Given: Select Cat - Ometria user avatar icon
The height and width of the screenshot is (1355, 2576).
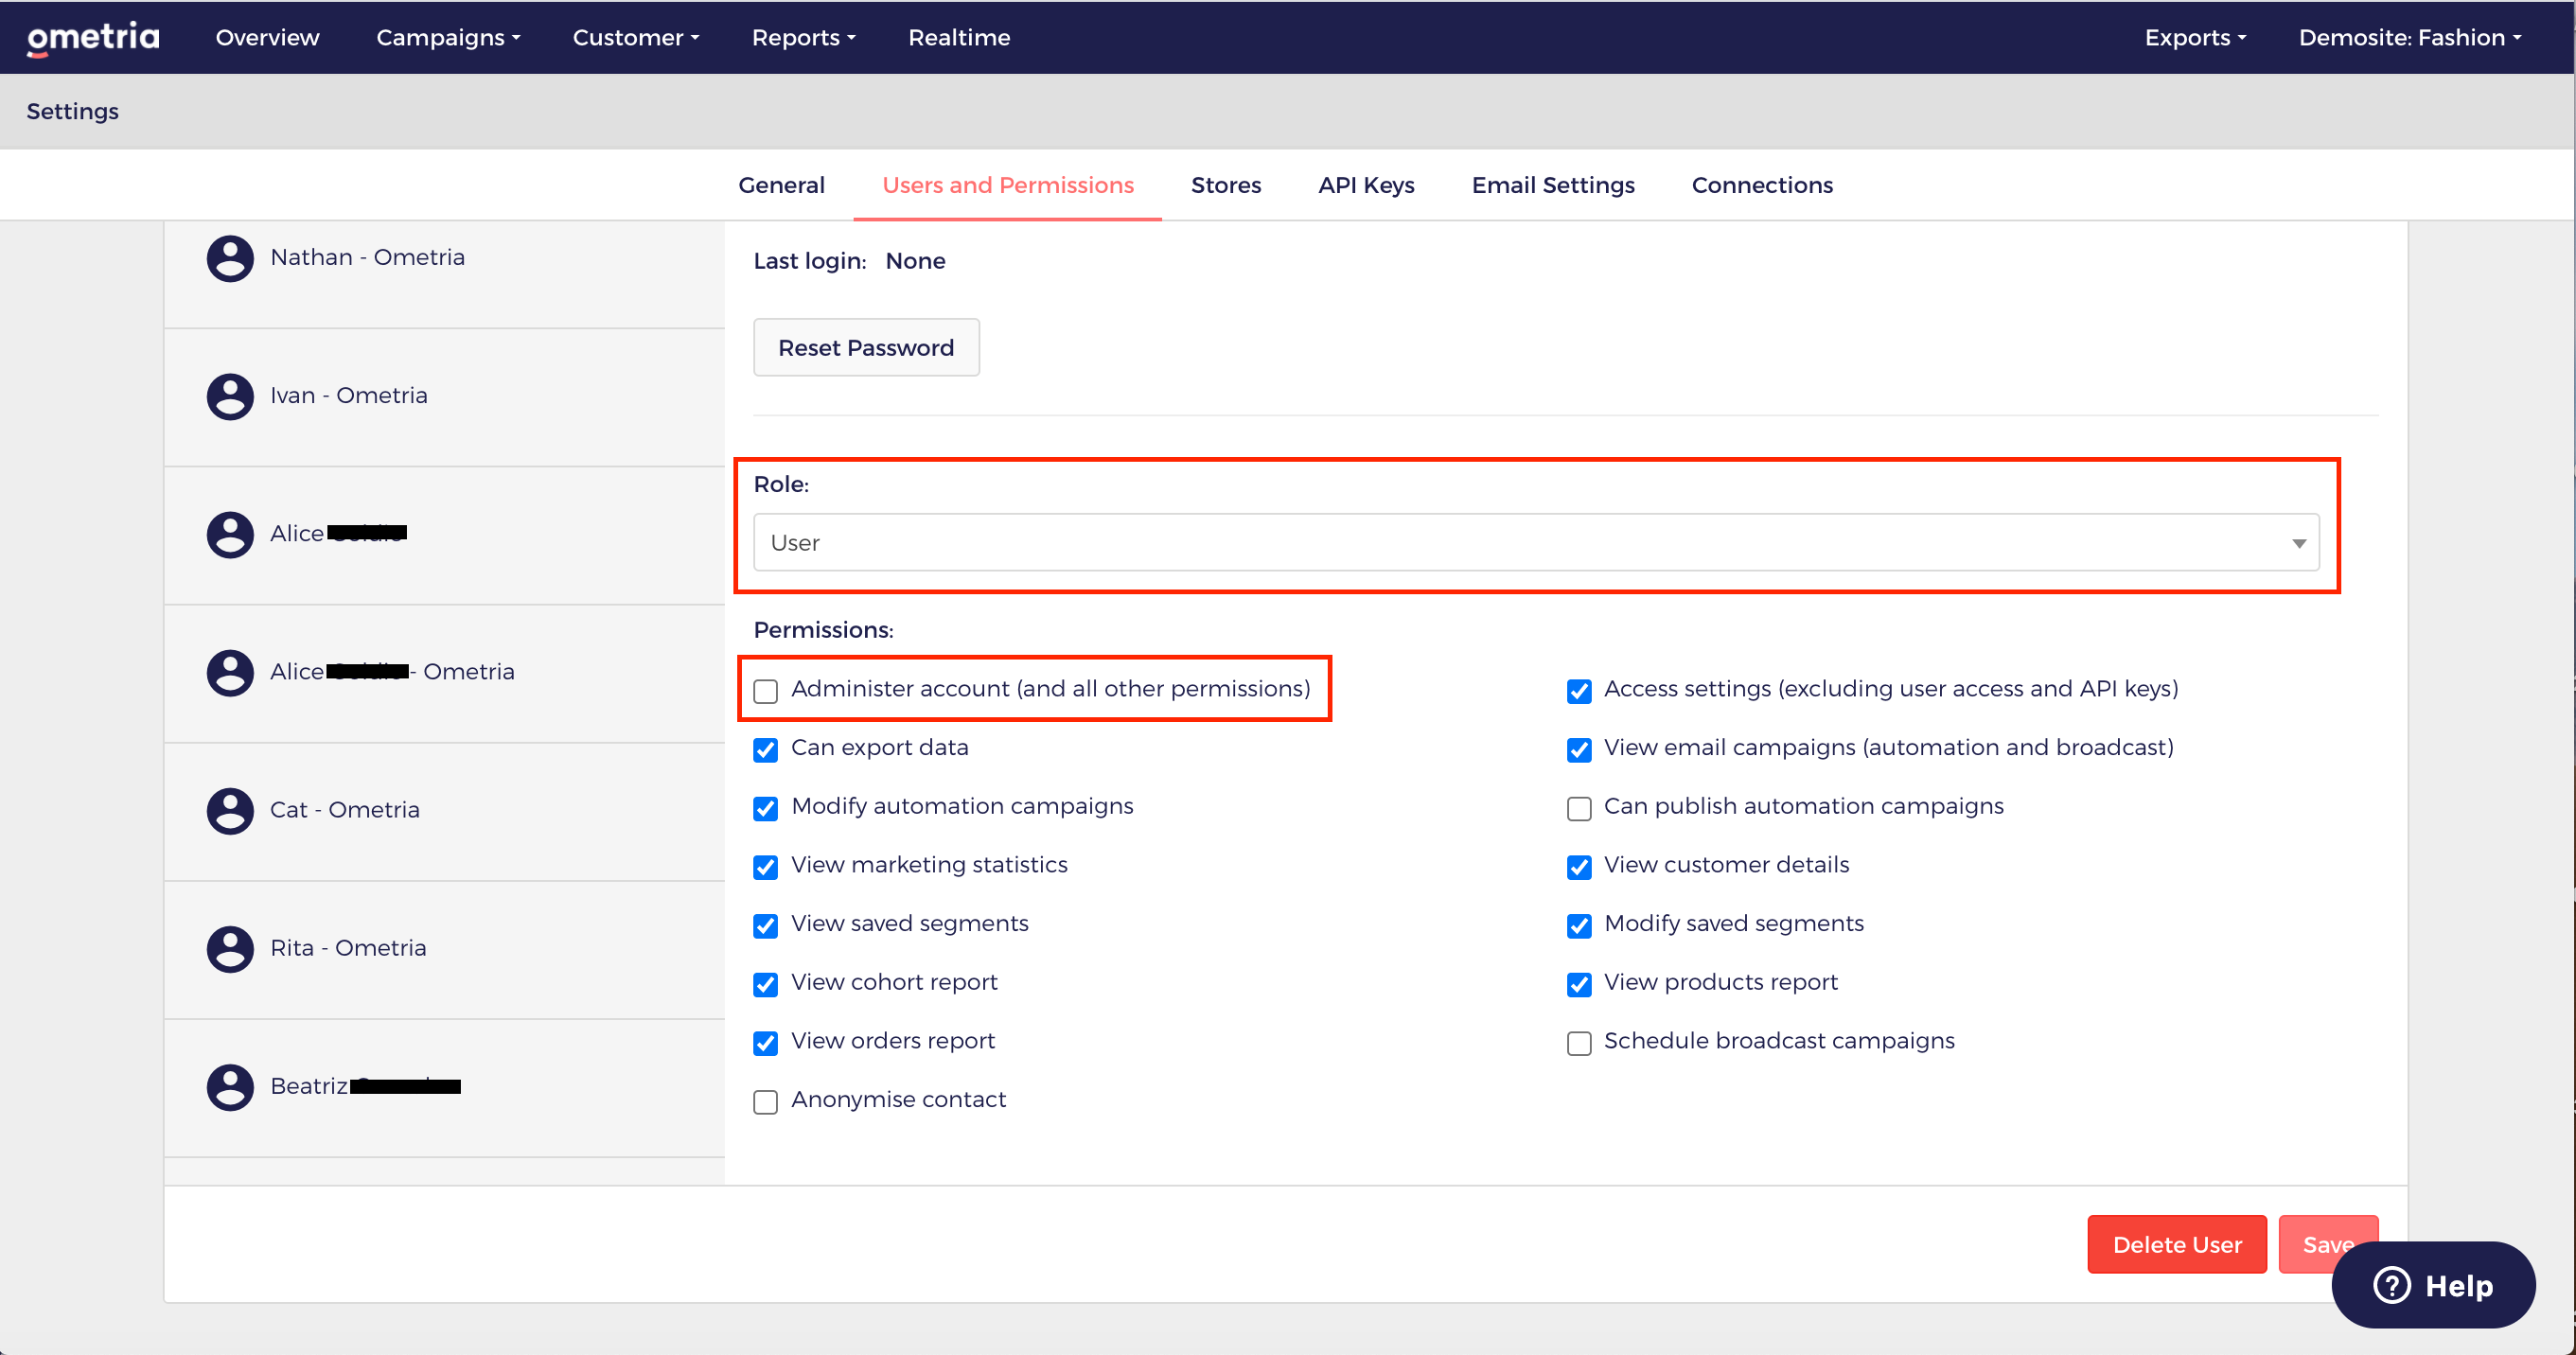Looking at the screenshot, I should [230, 810].
